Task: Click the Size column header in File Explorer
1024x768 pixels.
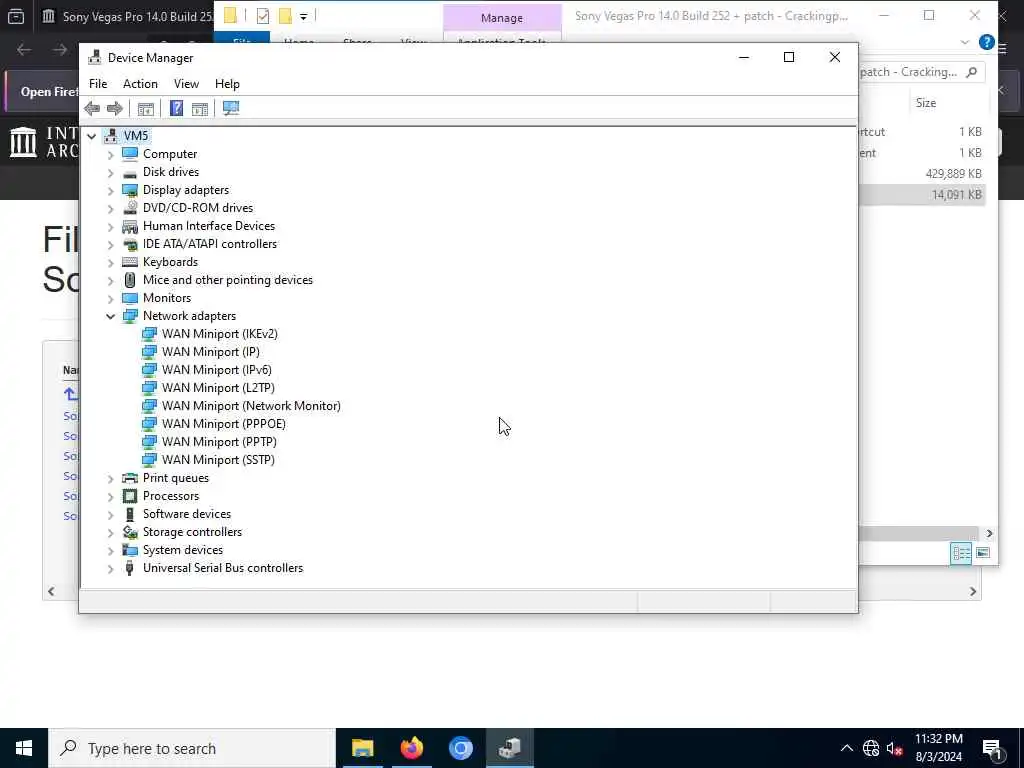Action: pyautogui.click(x=925, y=103)
